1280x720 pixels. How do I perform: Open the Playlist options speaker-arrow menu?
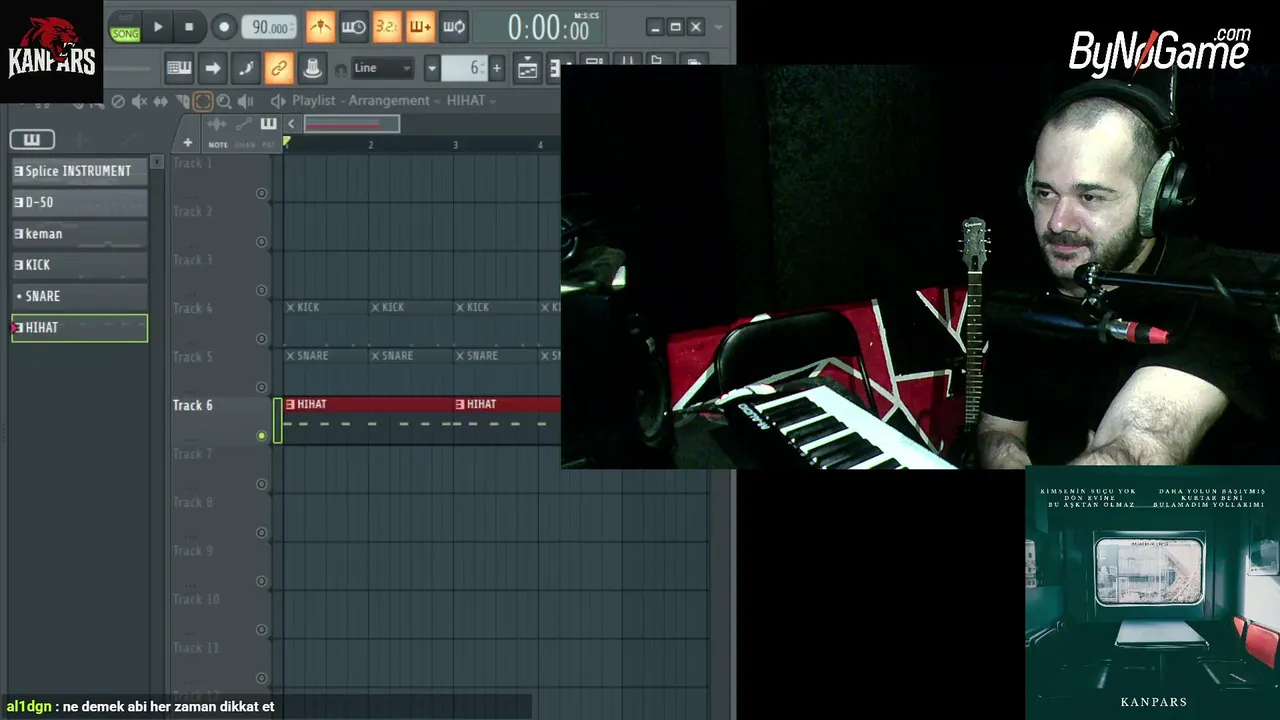point(278,101)
